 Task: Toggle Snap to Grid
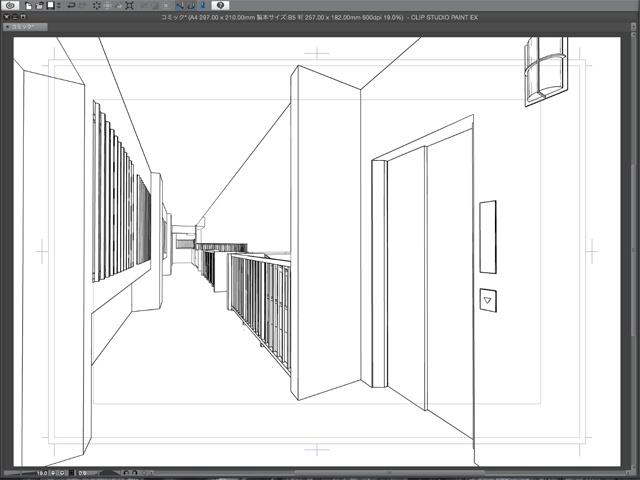coord(202,5)
